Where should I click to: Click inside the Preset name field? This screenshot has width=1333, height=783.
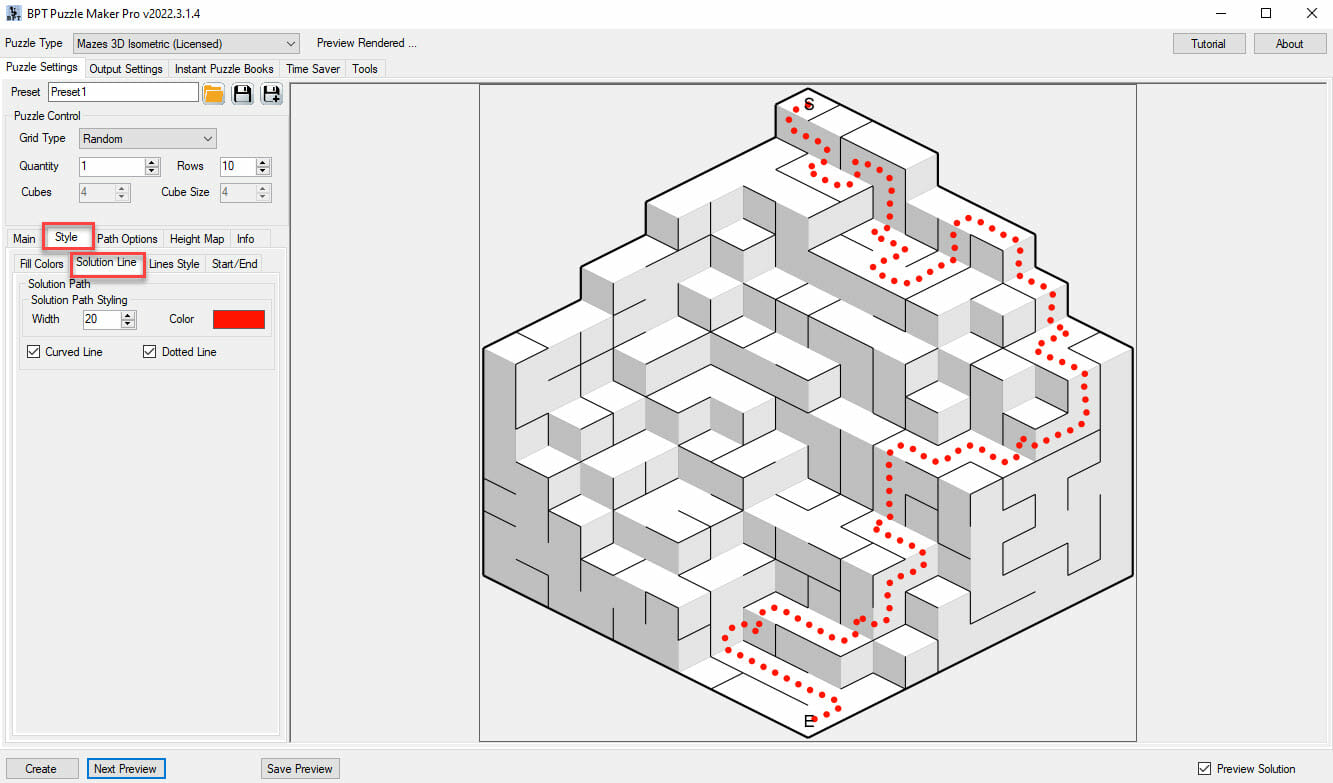tap(123, 91)
